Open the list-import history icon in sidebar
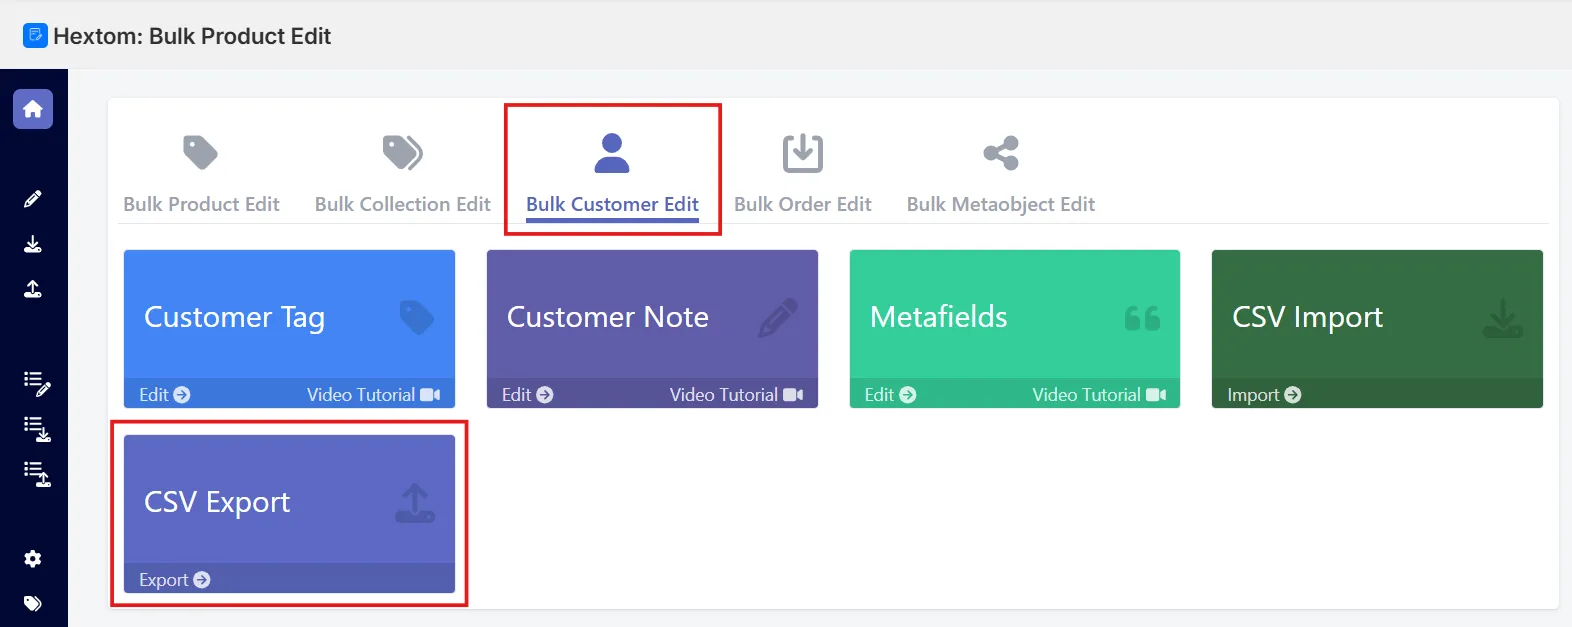 coord(37,429)
